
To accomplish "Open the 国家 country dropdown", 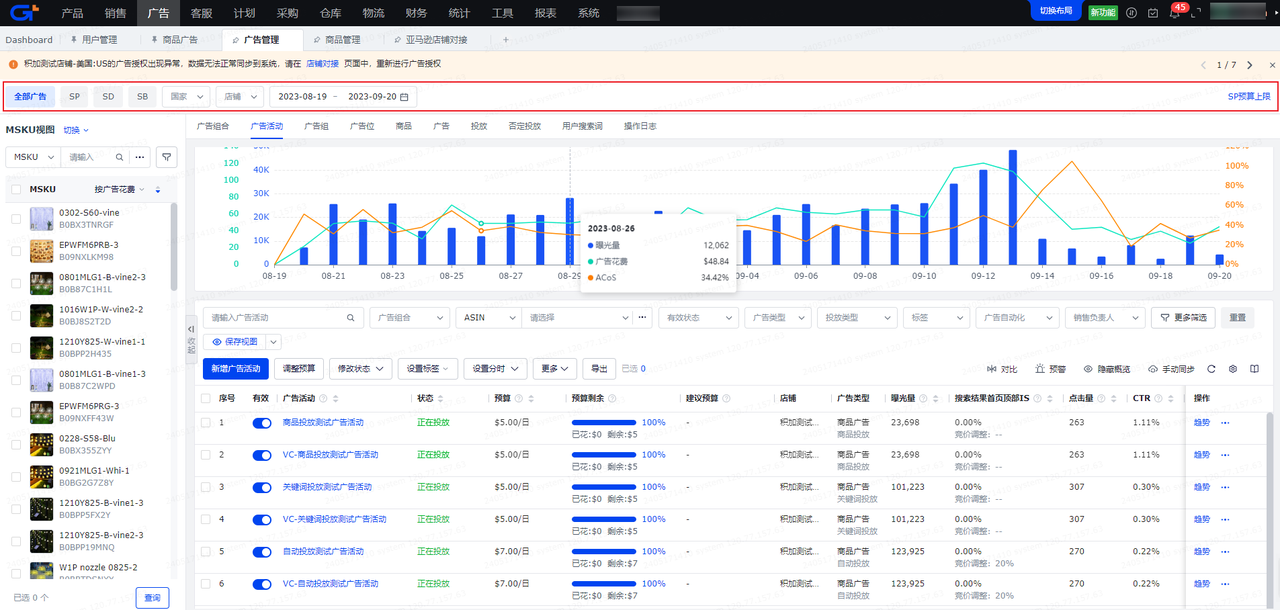I will coord(187,97).
